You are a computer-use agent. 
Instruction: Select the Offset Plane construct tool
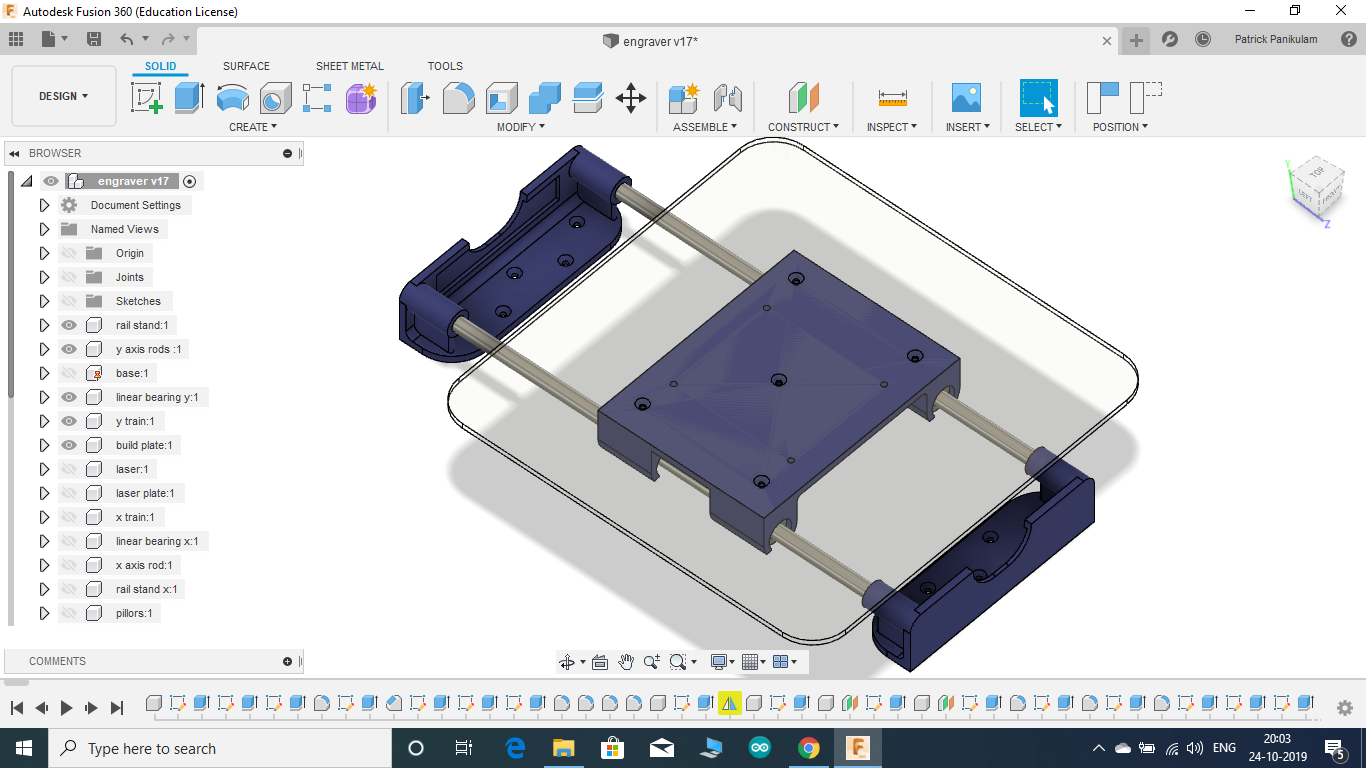pos(803,98)
